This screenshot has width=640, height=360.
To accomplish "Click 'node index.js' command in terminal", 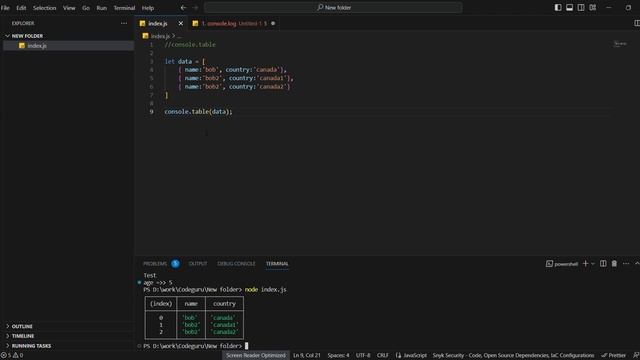I will click(x=265, y=289).
